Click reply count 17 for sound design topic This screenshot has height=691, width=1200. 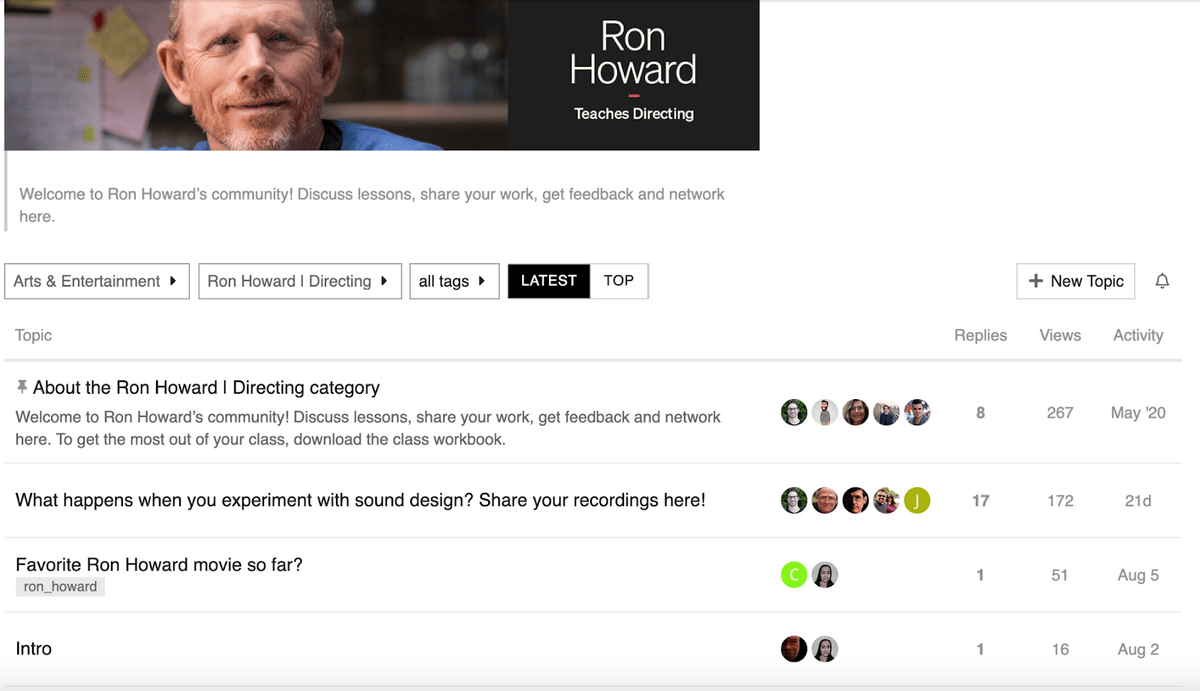pos(980,500)
